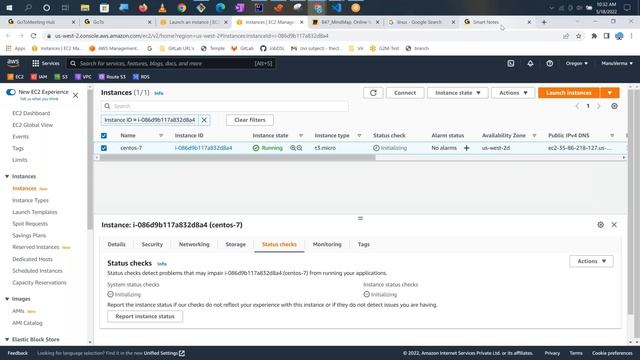Open the Services grid menu

pos(46,63)
